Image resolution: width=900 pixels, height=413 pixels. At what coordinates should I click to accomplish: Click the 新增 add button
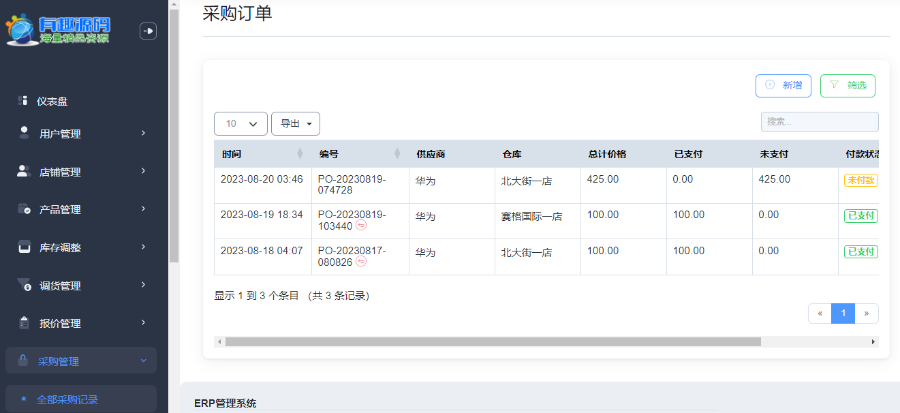coord(783,86)
